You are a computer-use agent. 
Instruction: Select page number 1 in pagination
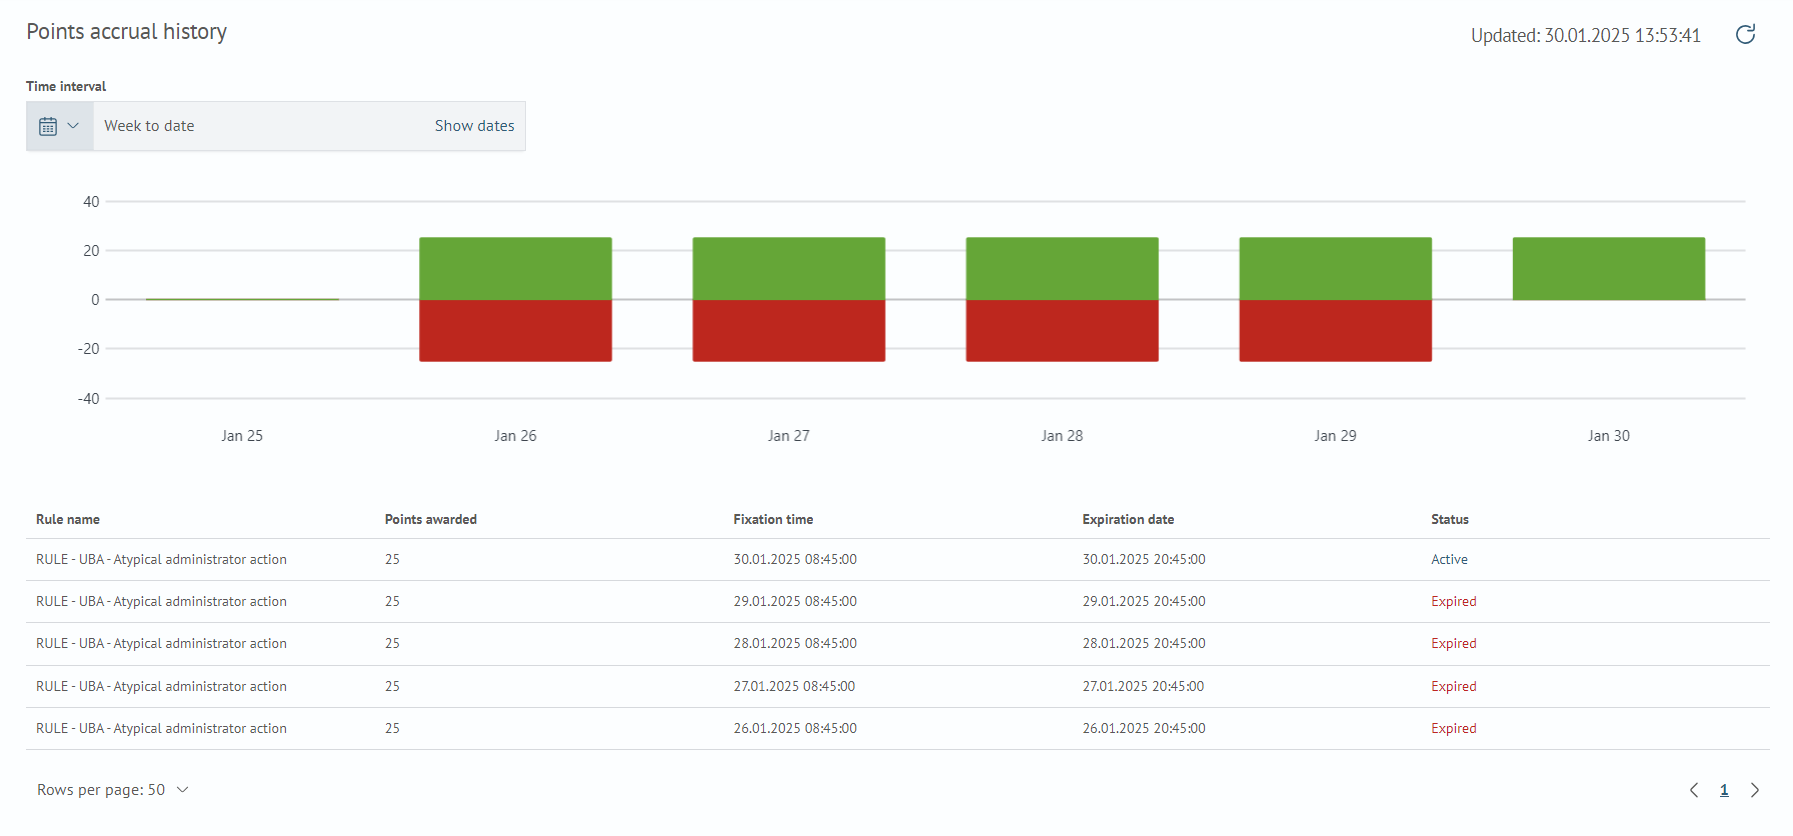pos(1724,790)
